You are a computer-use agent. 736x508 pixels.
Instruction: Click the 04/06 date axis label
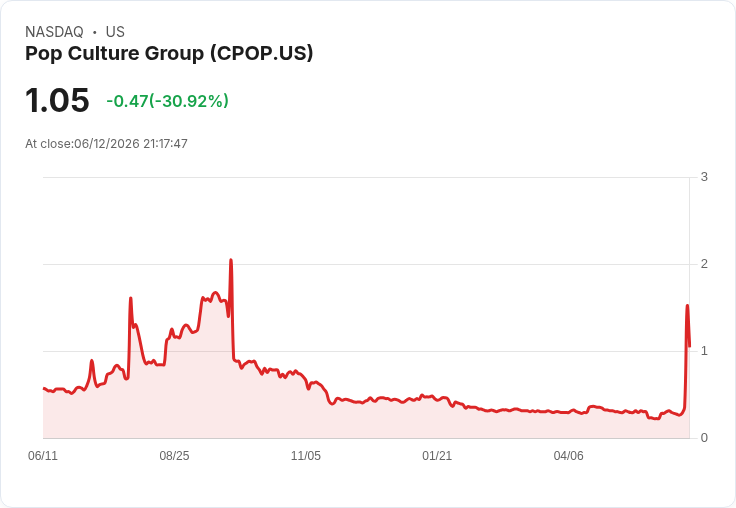pyautogui.click(x=568, y=456)
